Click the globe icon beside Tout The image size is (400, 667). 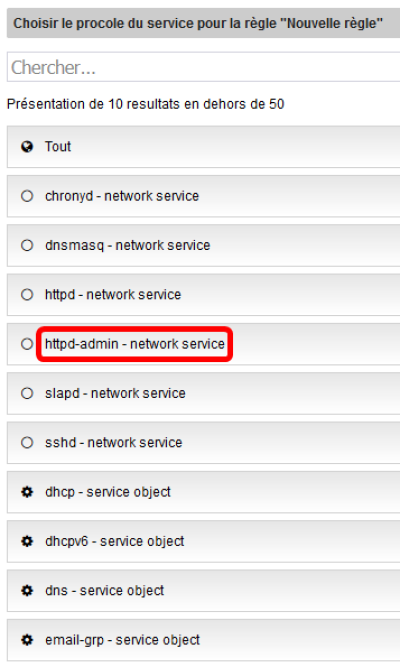point(27,147)
